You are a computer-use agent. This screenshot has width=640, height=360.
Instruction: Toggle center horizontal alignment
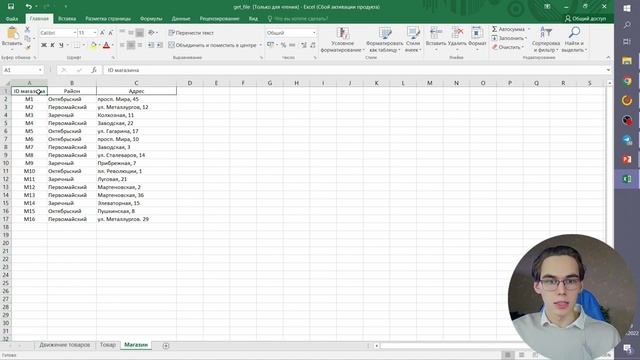click(131, 45)
